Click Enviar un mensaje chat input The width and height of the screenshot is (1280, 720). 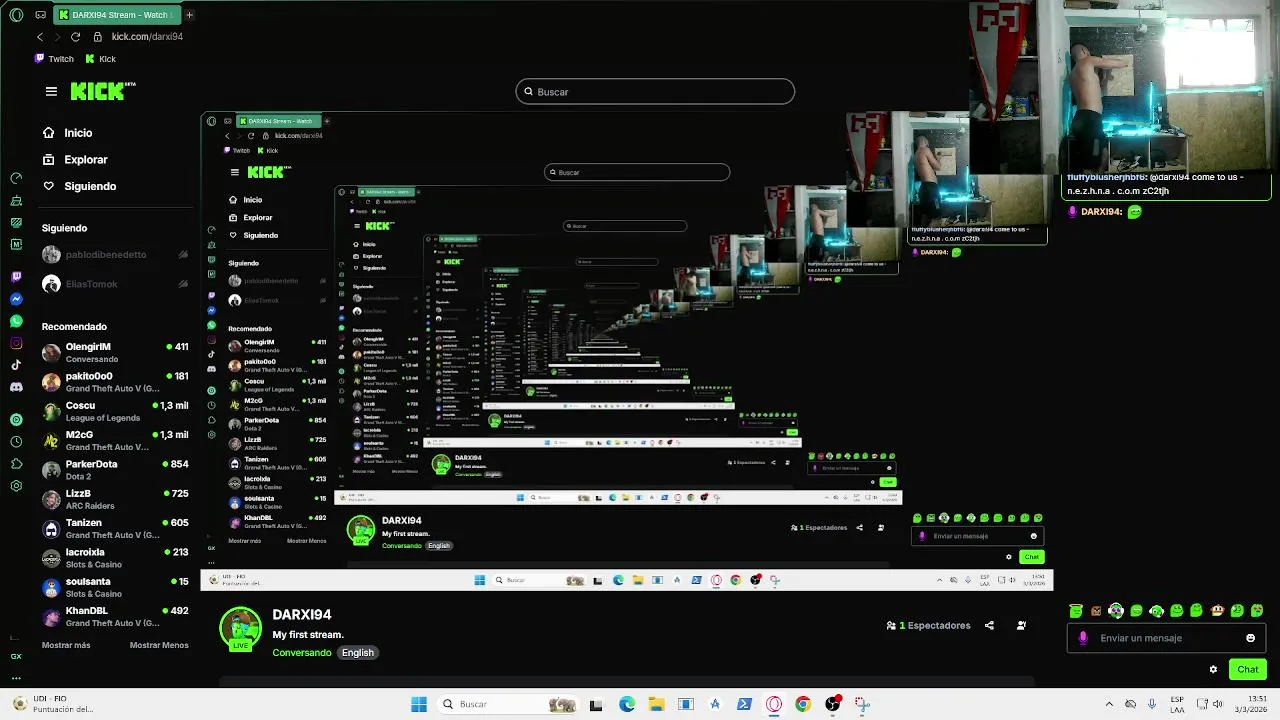click(1165, 638)
